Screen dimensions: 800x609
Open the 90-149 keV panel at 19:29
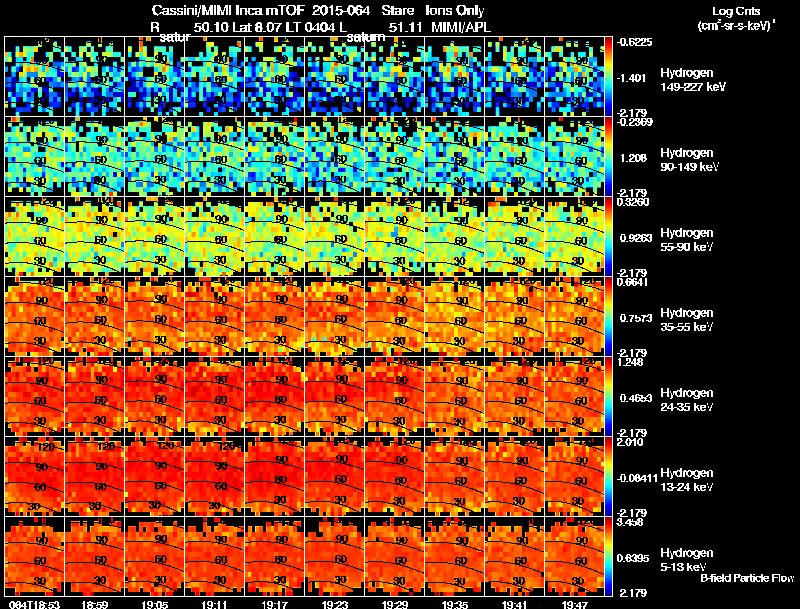point(394,157)
